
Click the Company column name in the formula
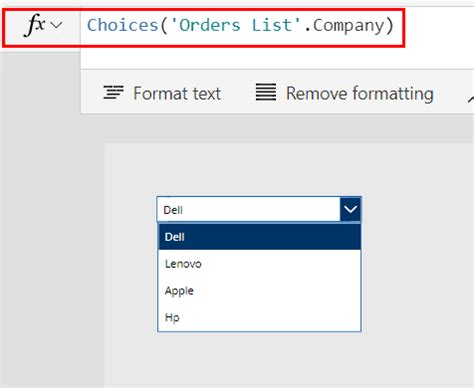pyautogui.click(x=348, y=26)
